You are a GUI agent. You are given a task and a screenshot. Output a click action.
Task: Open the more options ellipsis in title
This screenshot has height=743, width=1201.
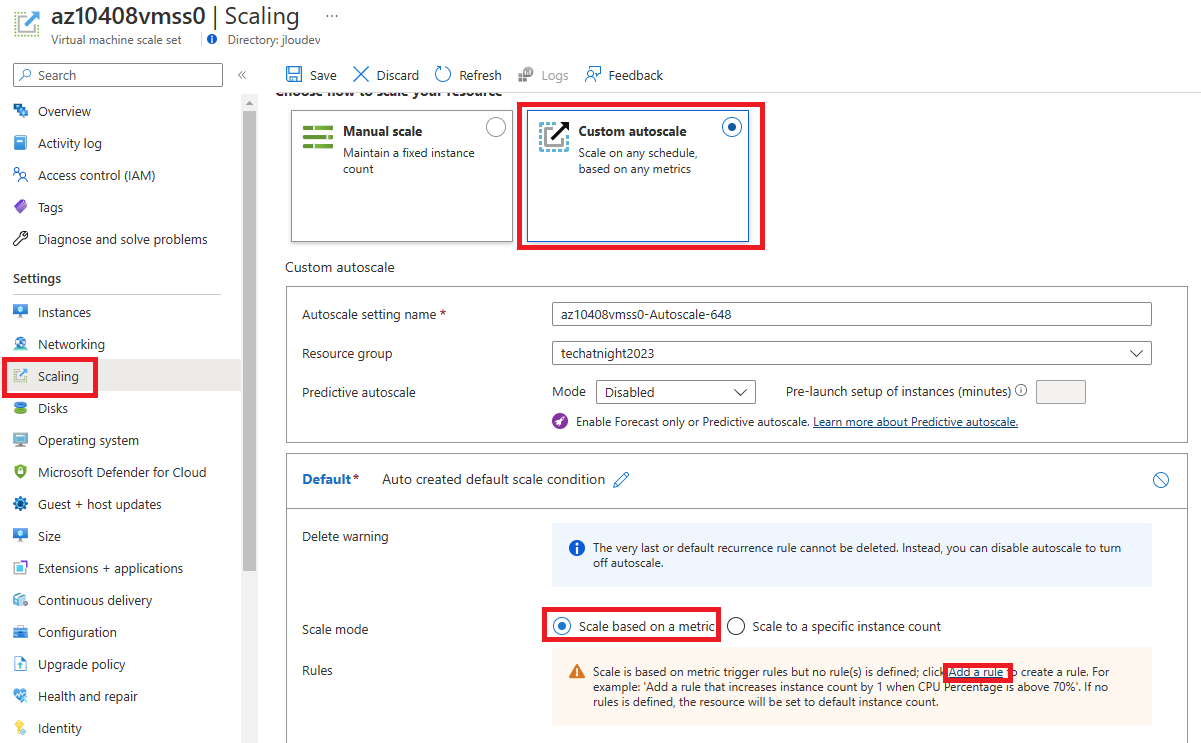point(332,16)
